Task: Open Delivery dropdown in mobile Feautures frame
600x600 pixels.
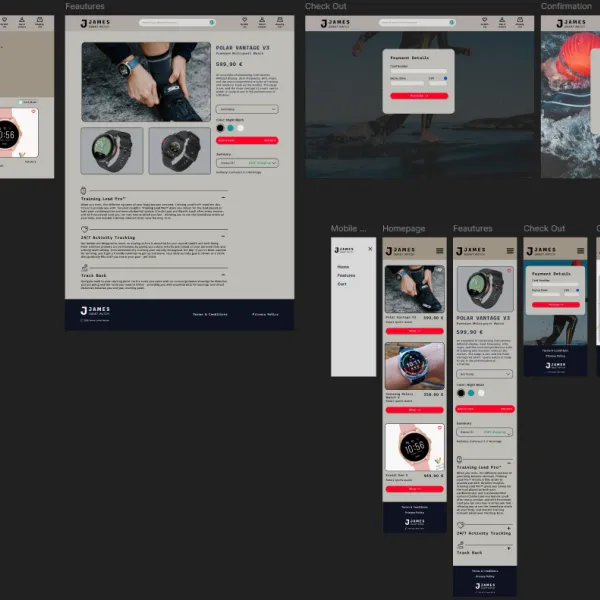Action: [485, 432]
